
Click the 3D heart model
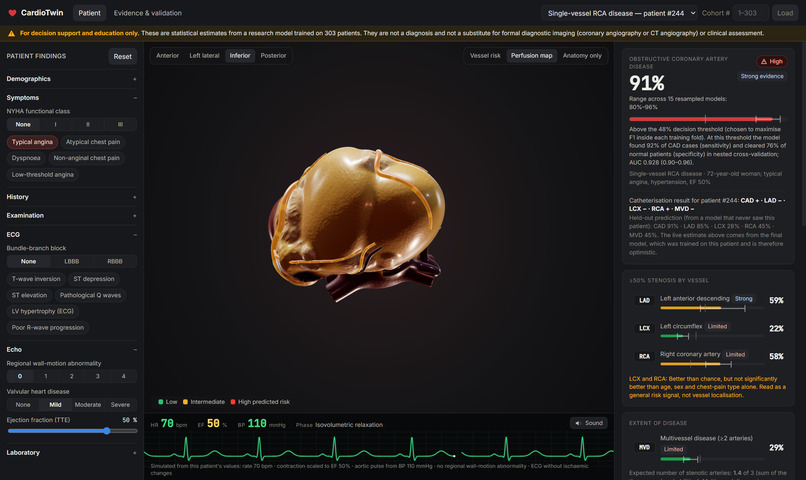click(x=357, y=224)
